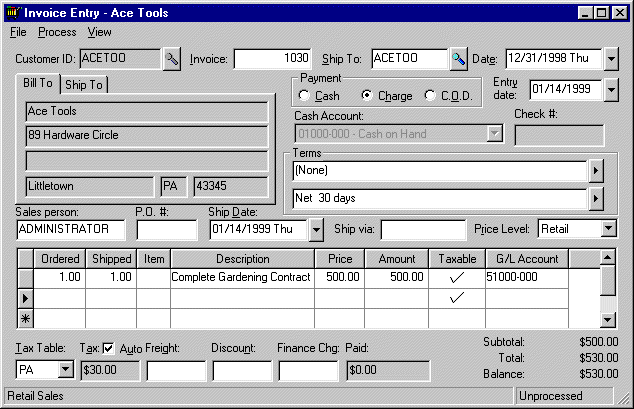Open the Process menu
The height and width of the screenshot is (409, 634).
pyautogui.click(x=57, y=32)
